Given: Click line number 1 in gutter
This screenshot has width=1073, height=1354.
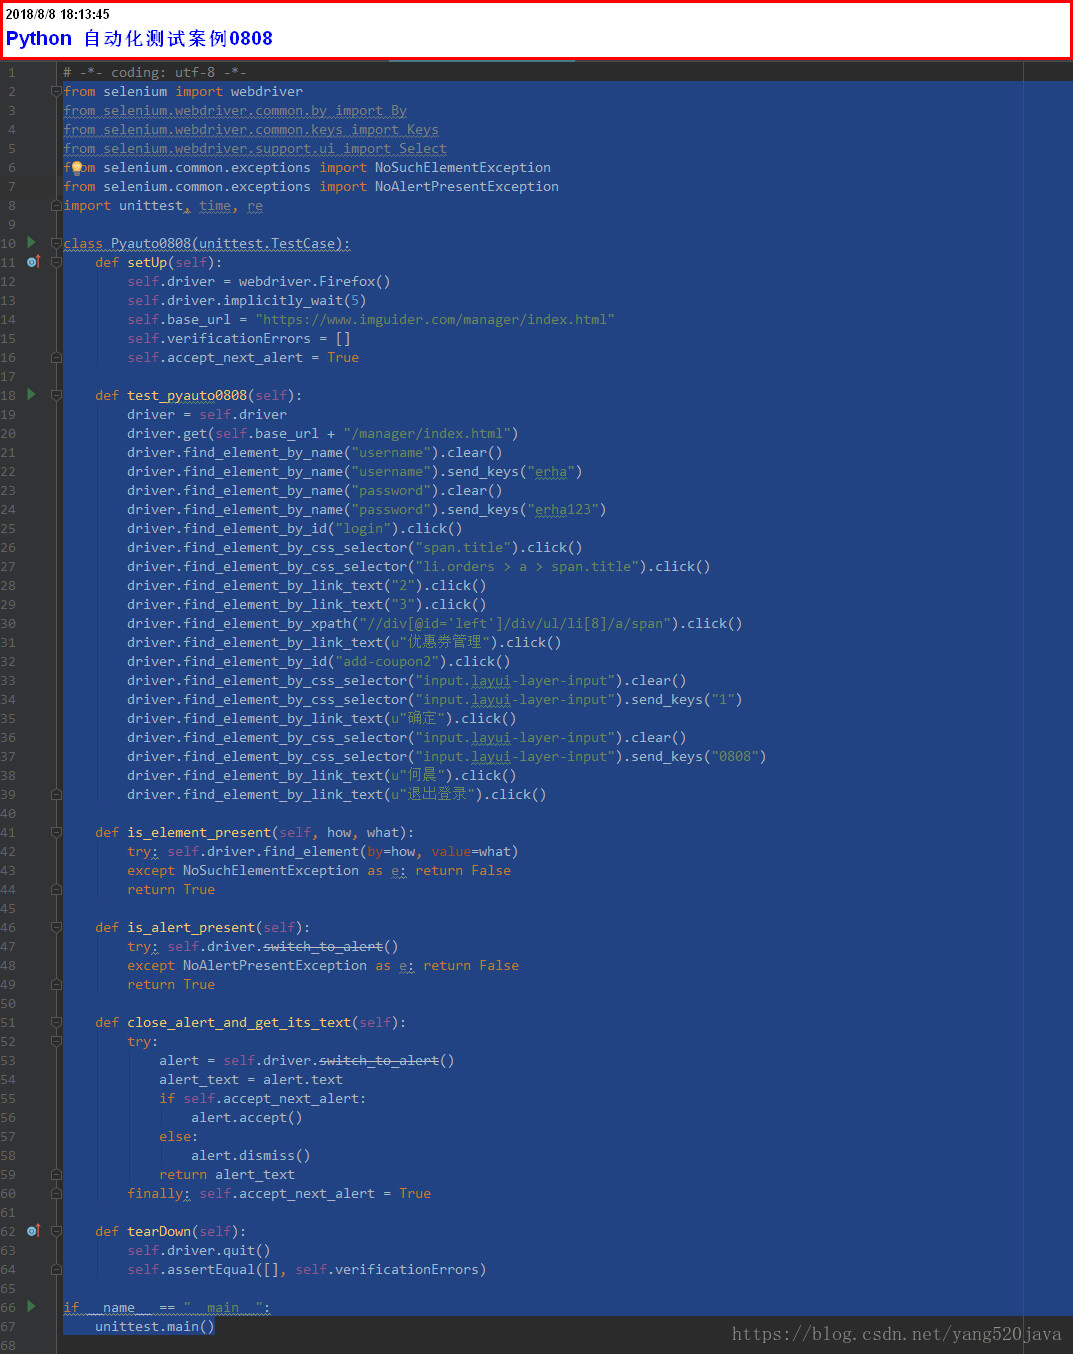Looking at the screenshot, I should point(11,72).
